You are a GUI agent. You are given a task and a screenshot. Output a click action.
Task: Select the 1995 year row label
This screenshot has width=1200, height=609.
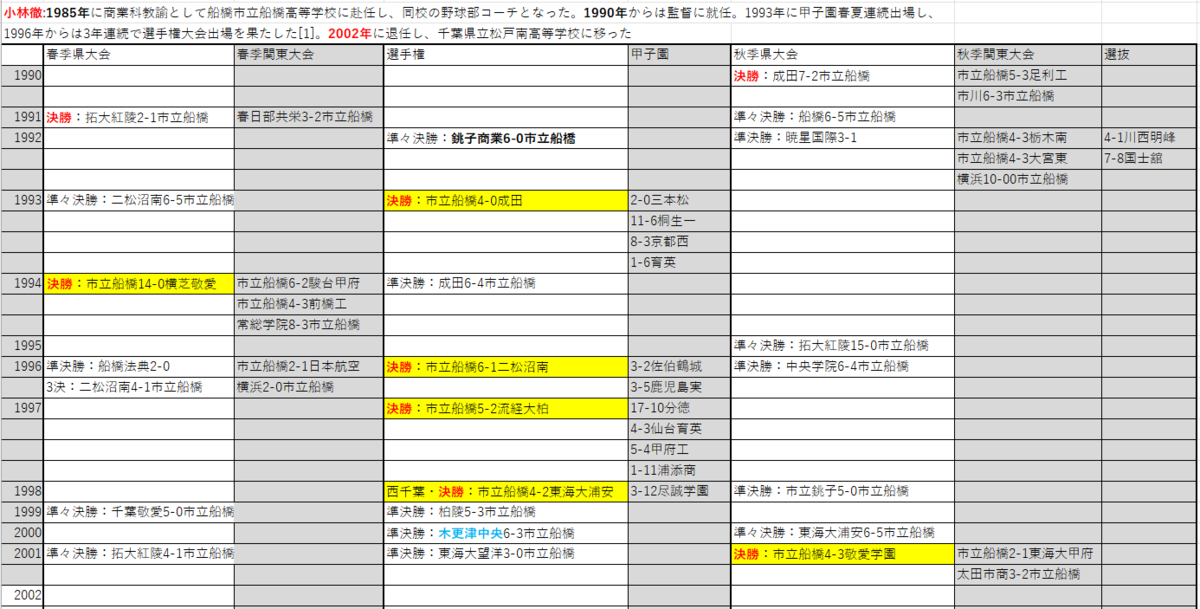tap(22, 346)
